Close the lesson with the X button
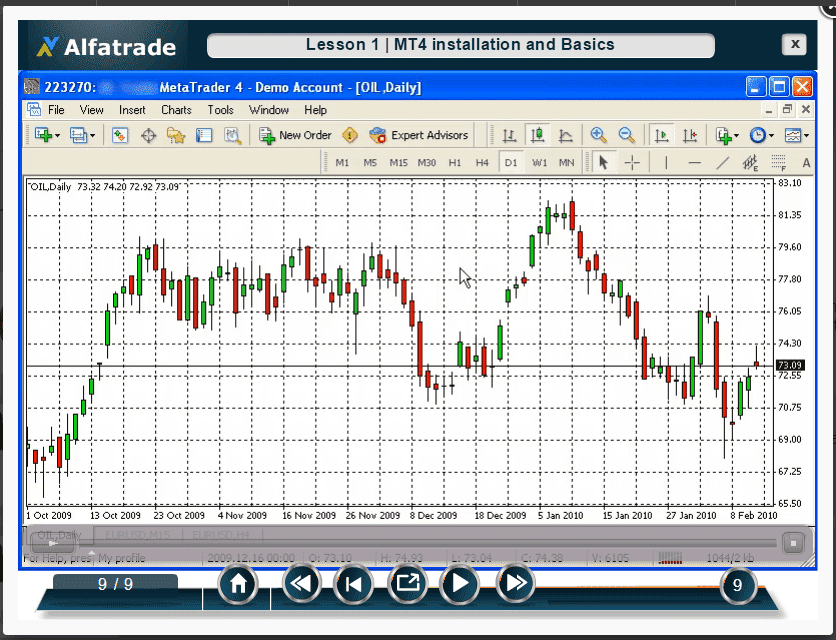The height and width of the screenshot is (640, 836). (794, 45)
